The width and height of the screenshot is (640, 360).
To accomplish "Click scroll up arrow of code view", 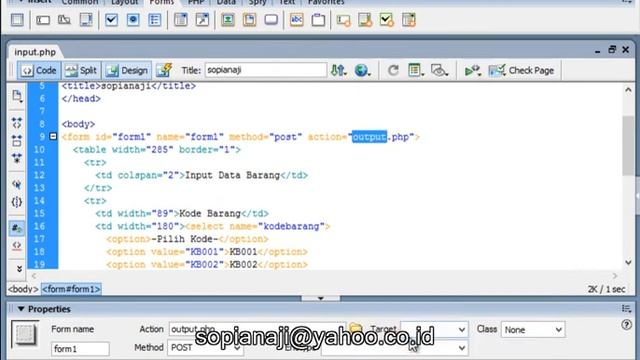I will coord(628,89).
